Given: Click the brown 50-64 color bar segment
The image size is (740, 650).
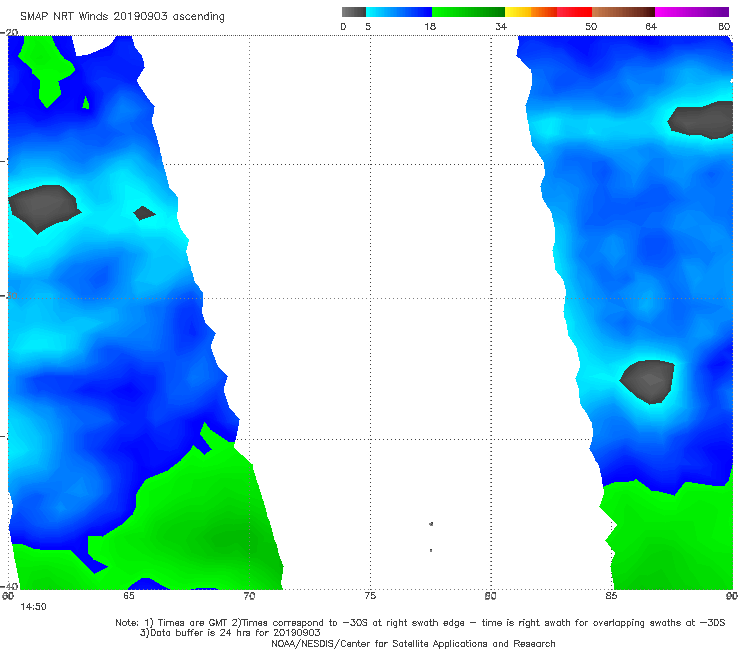Looking at the screenshot, I should point(623,12).
